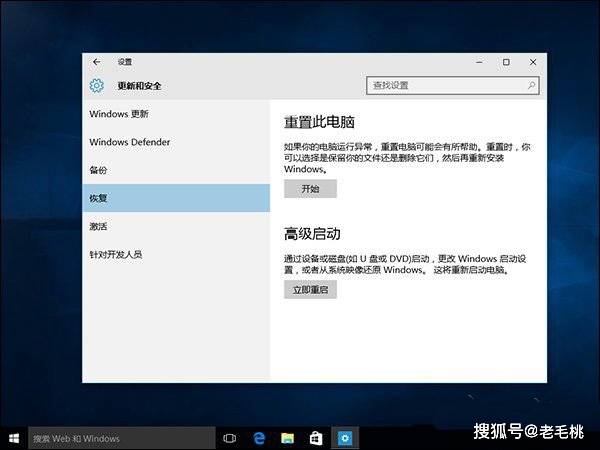Focus the 查找设置 search field
The height and width of the screenshot is (450, 600).
click(445, 86)
